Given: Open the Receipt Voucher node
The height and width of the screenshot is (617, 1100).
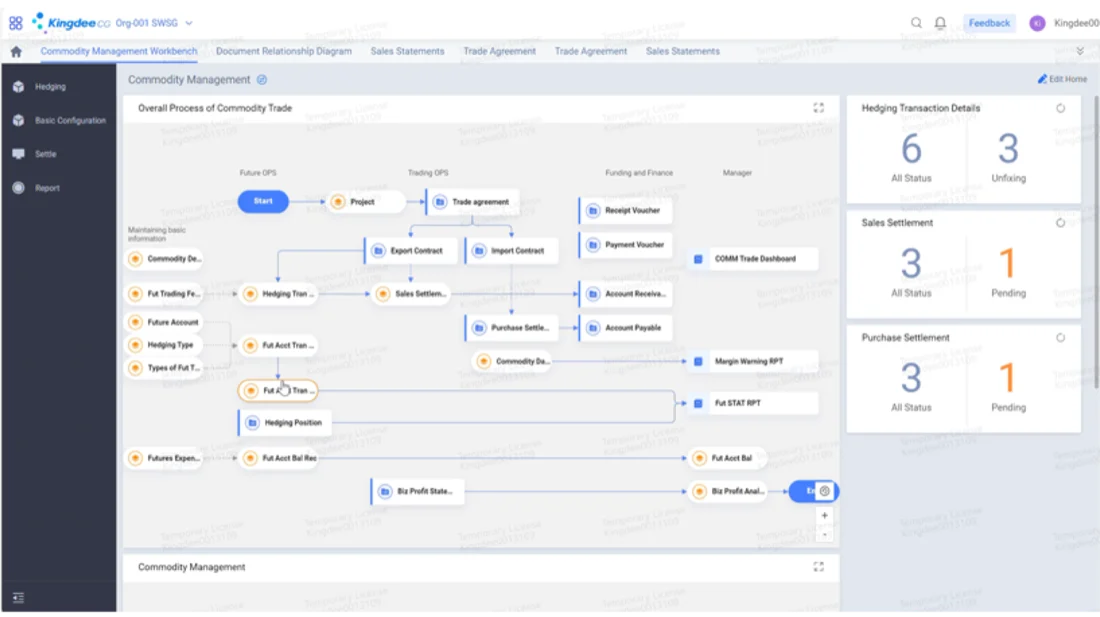Looking at the screenshot, I should pyautogui.click(x=626, y=210).
